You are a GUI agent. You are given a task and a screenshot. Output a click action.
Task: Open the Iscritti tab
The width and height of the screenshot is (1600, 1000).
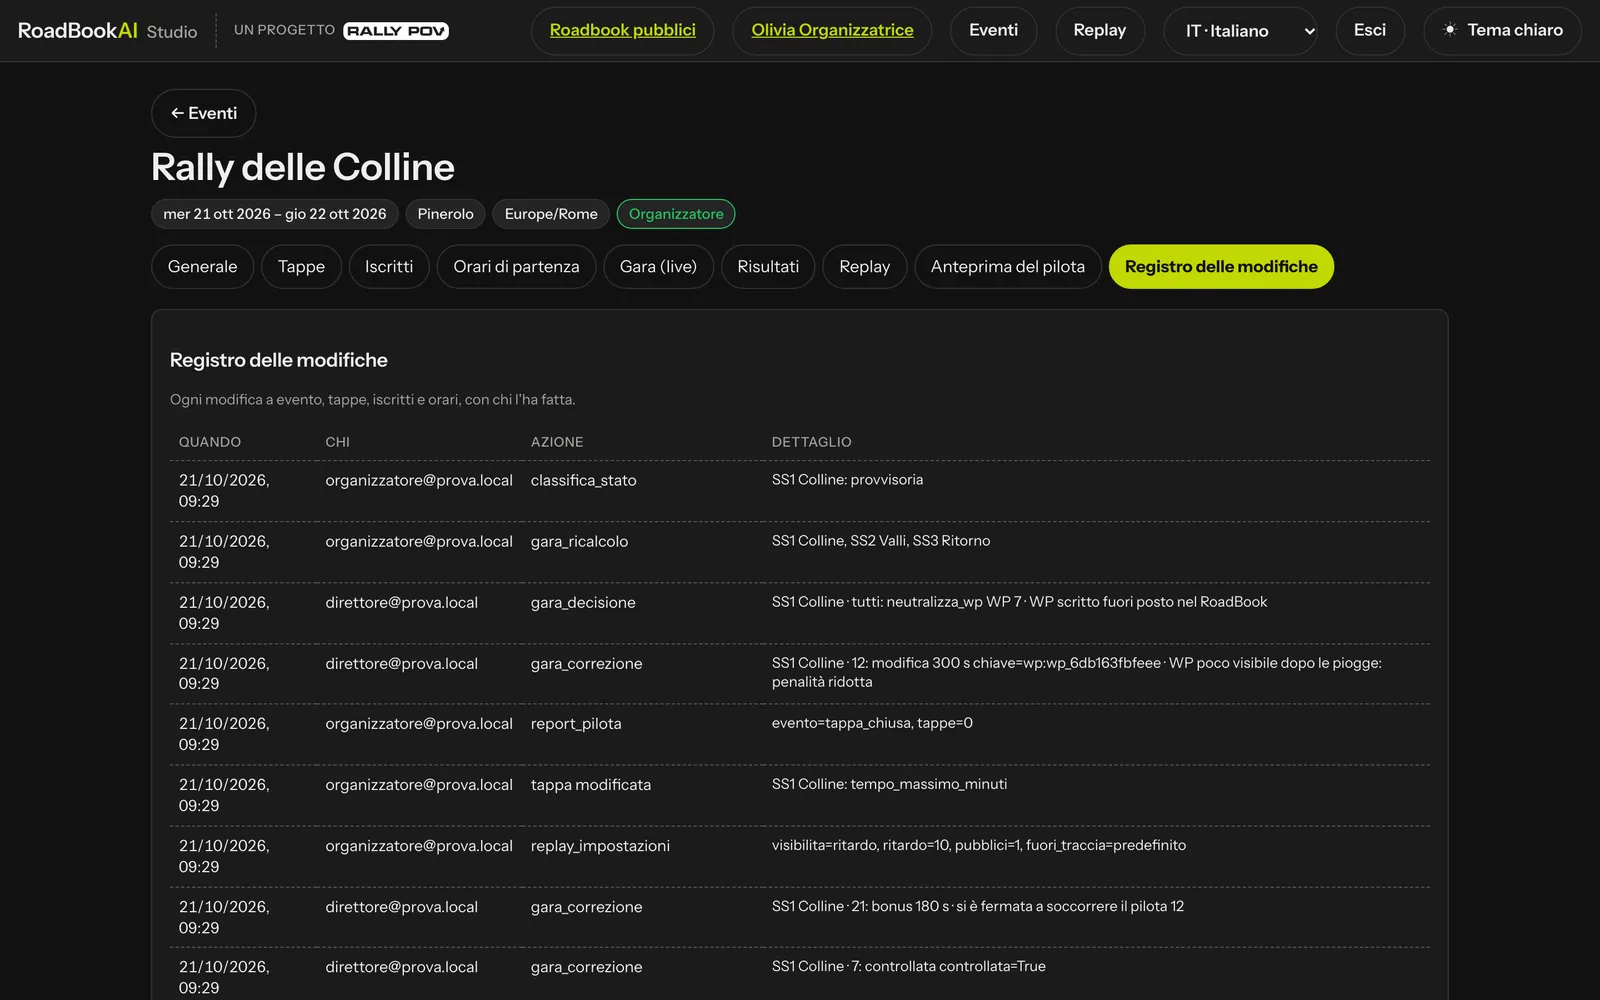point(389,267)
